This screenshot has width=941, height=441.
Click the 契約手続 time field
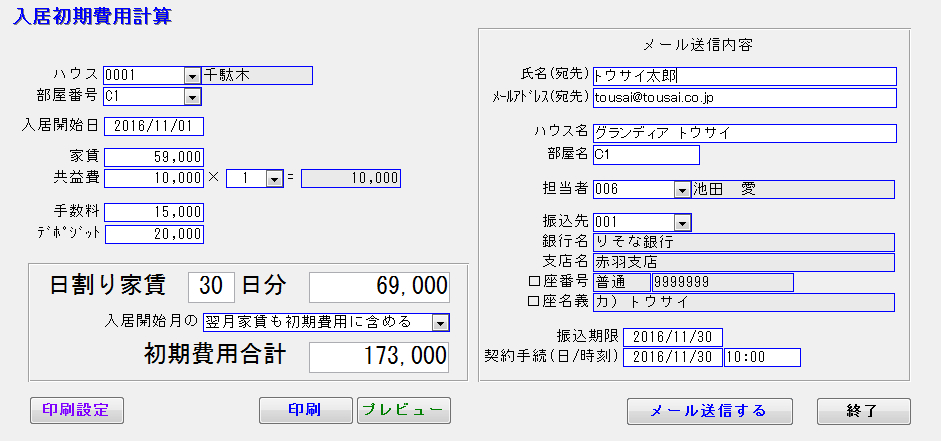point(762,357)
